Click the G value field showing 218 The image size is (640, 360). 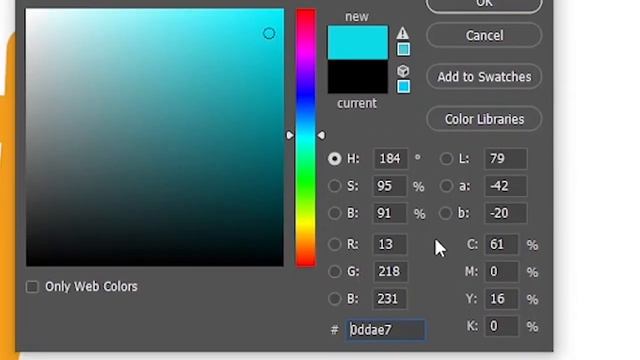(390, 271)
